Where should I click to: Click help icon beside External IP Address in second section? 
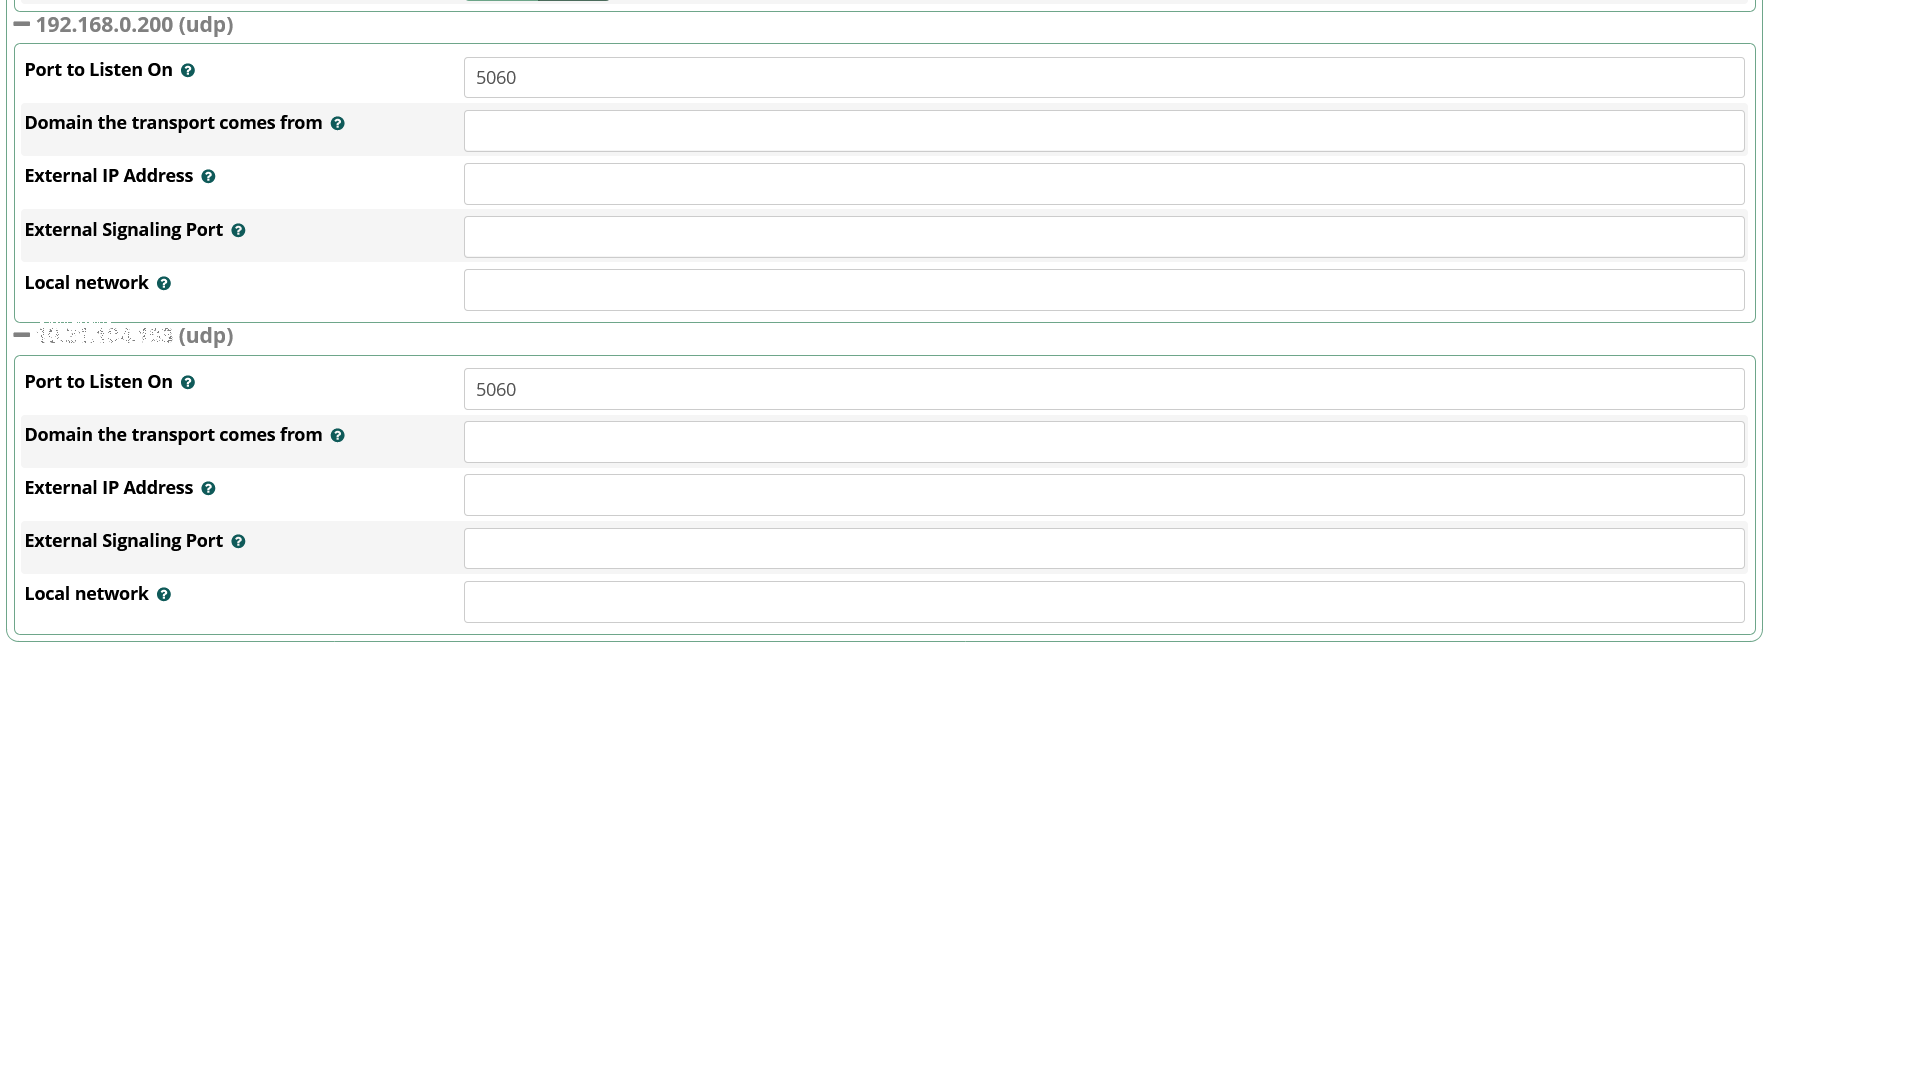[x=208, y=489]
